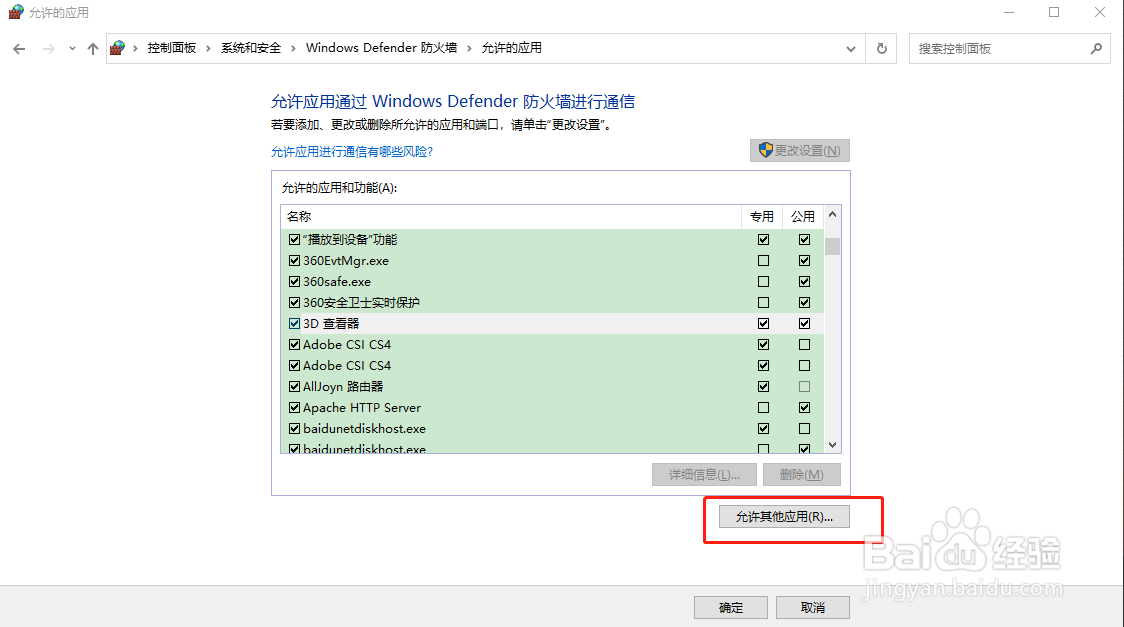1124x627 pixels.
Task: Select the 360safe.exe row text
Action: pyautogui.click(x=337, y=282)
